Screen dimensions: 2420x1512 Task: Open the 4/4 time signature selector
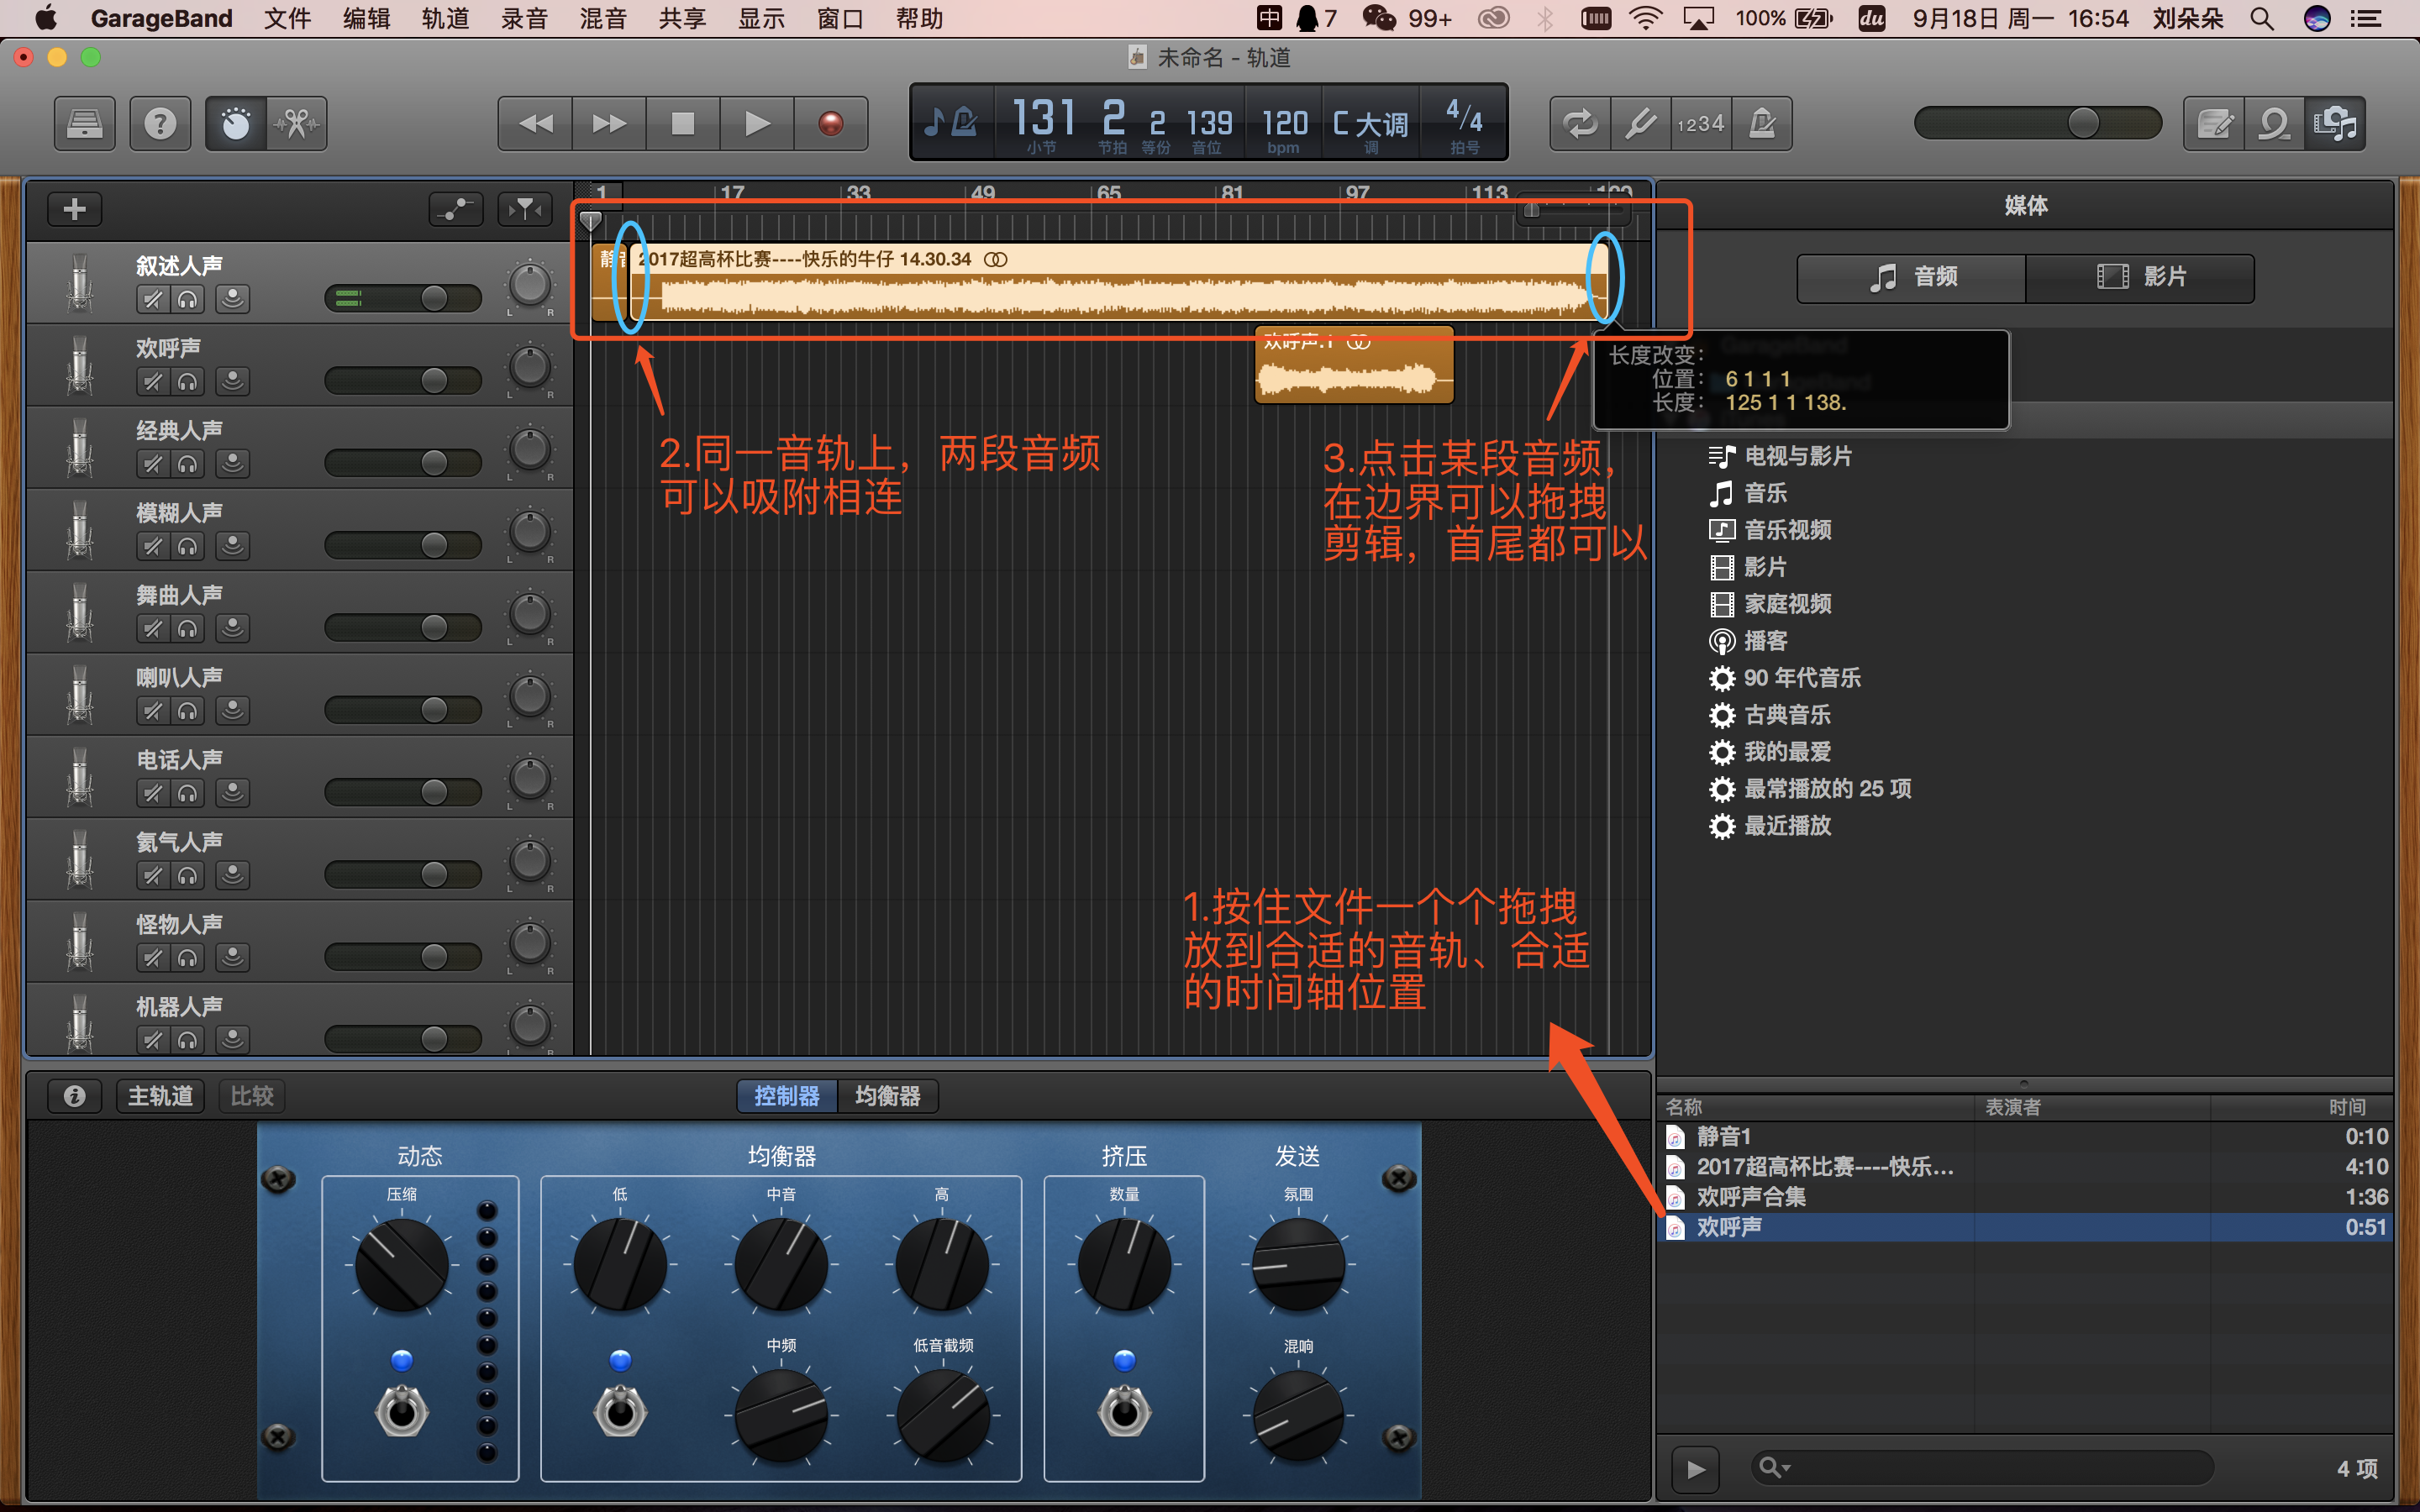point(1463,122)
